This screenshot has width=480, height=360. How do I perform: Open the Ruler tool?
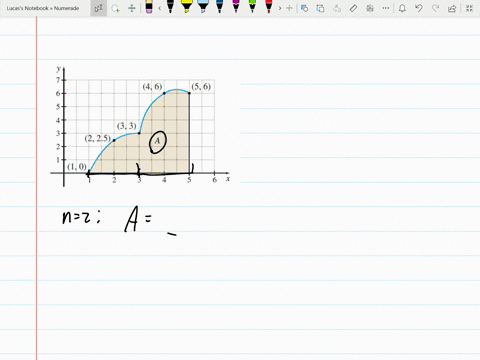click(x=353, y=8)
